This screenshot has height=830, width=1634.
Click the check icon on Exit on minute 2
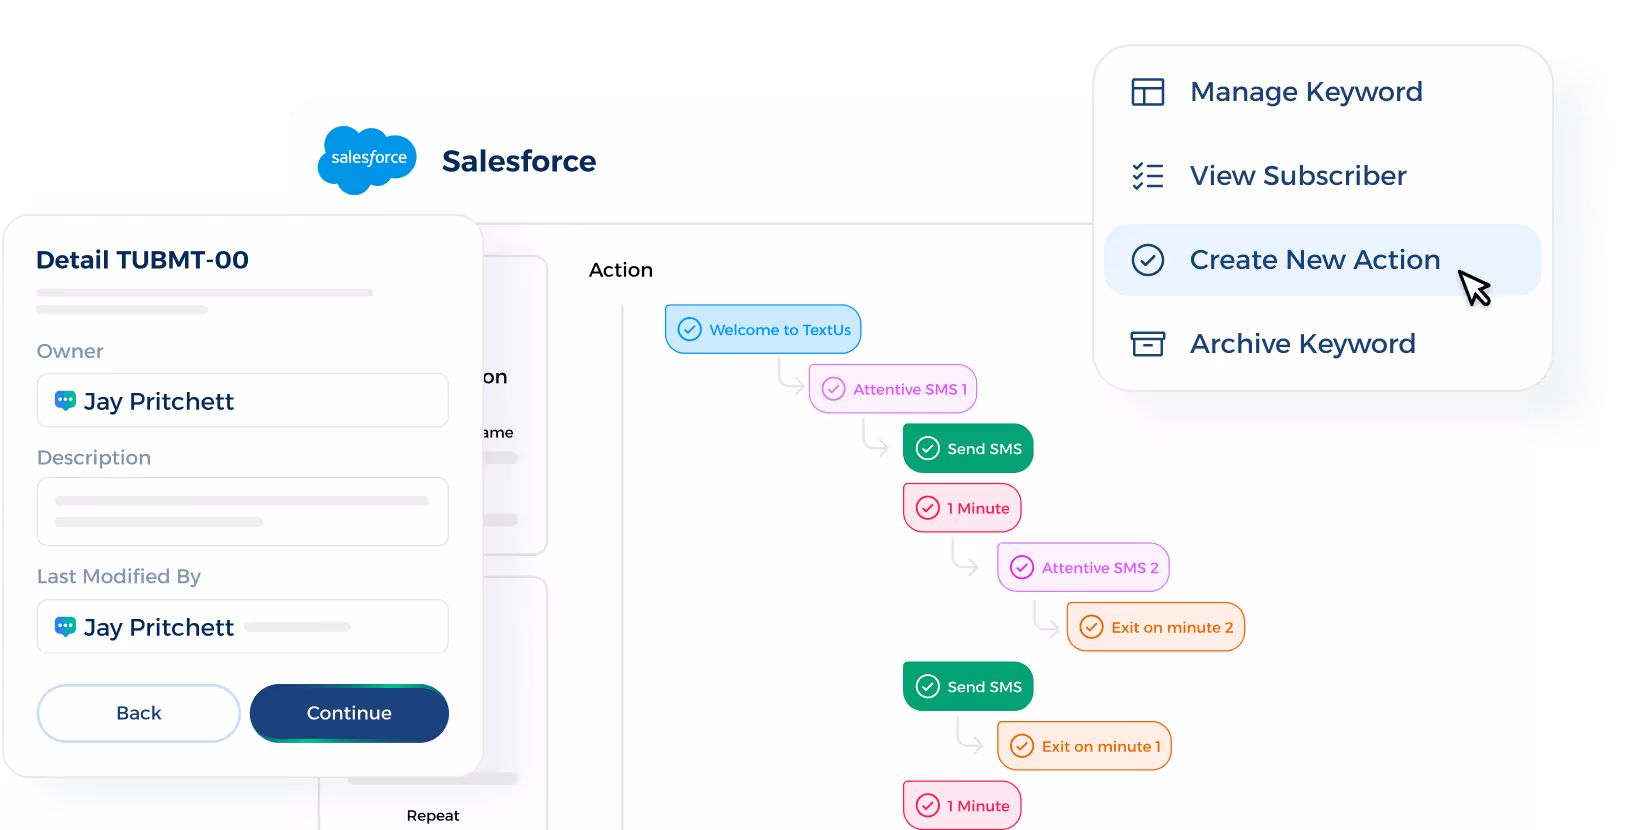coord(1091,627)
